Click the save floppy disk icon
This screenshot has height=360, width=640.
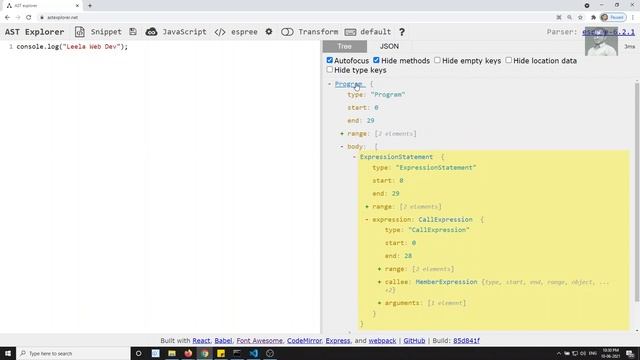(133, 32)
